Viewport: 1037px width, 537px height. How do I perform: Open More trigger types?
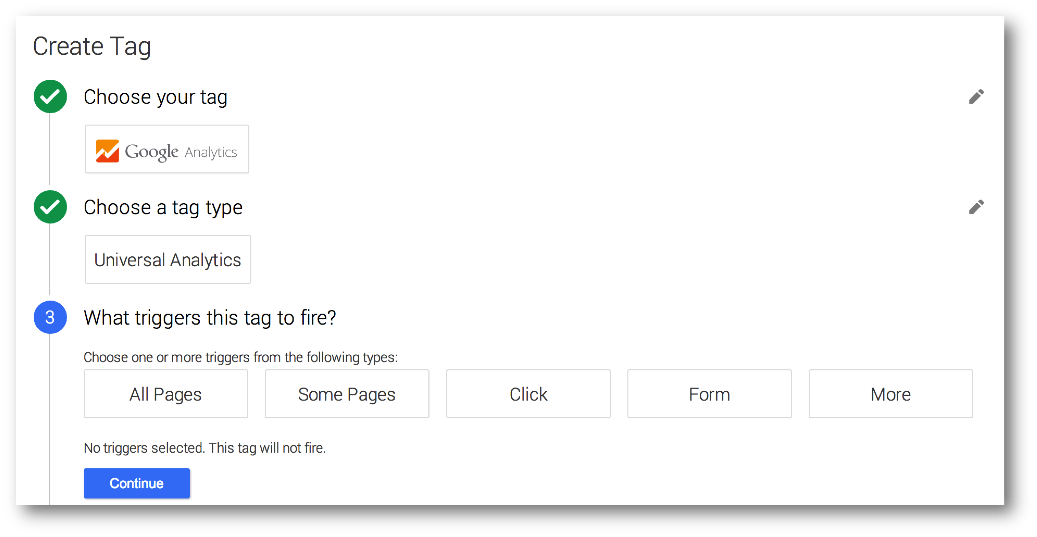click(x=890, y=394)
